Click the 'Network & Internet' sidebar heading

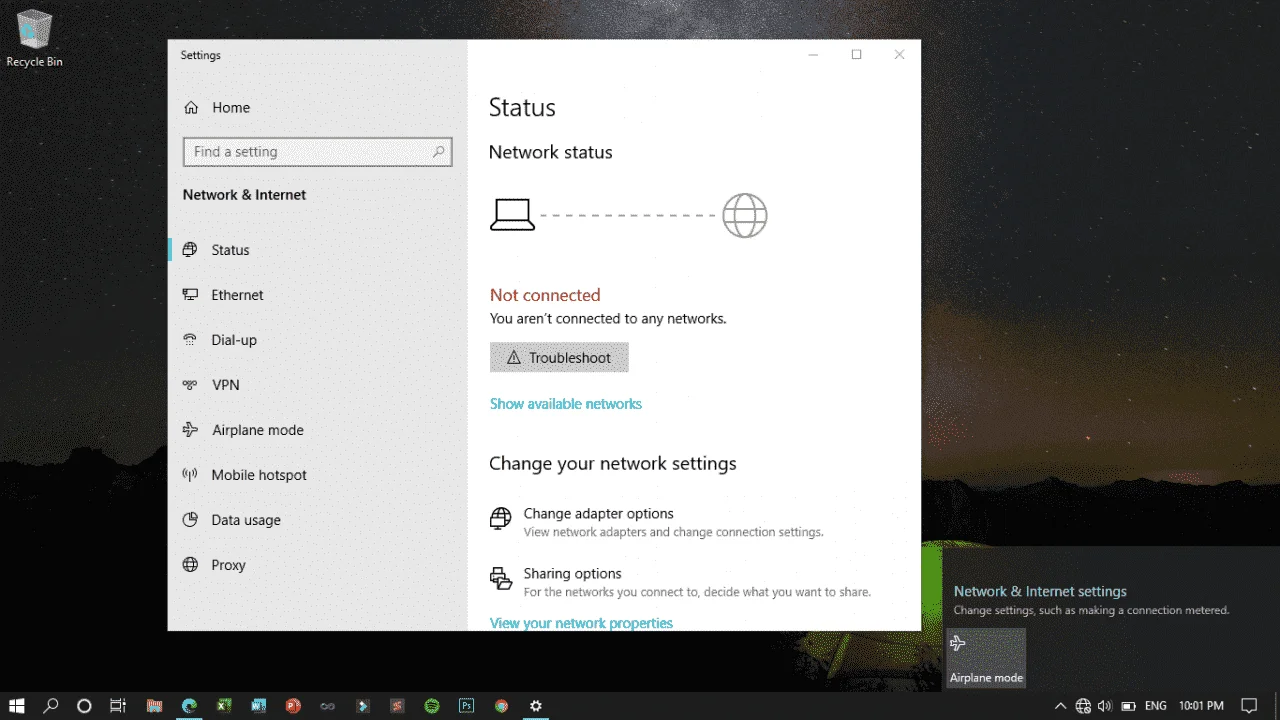point(244,195)
